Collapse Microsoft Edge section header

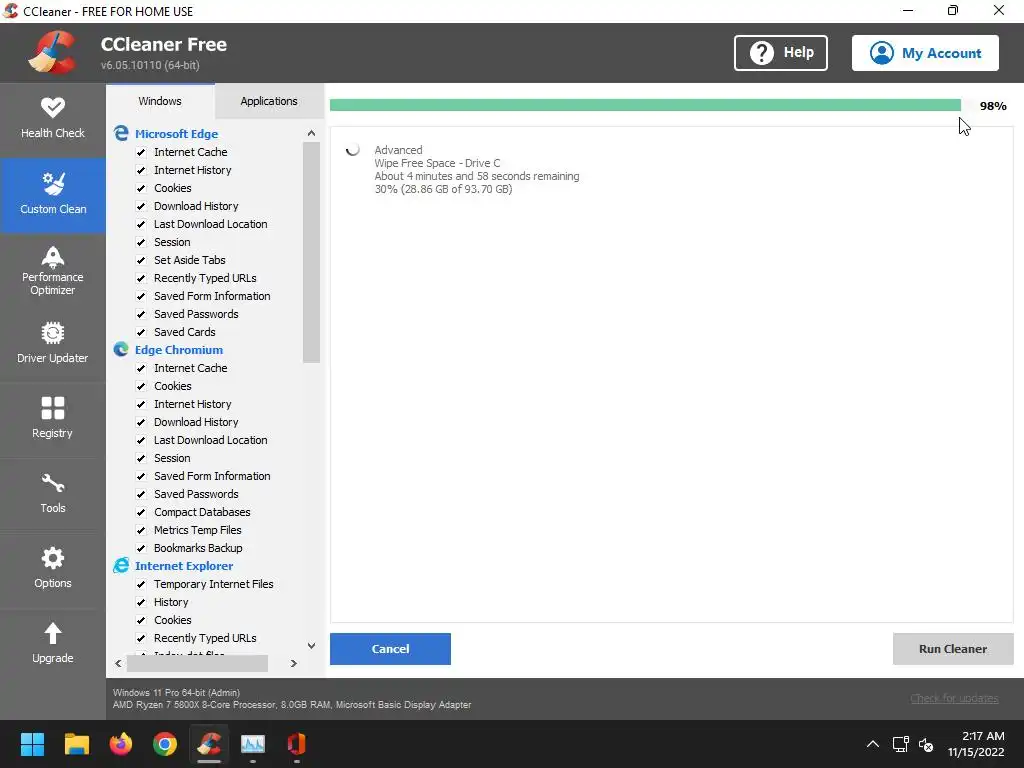click(x=176, y=133)
